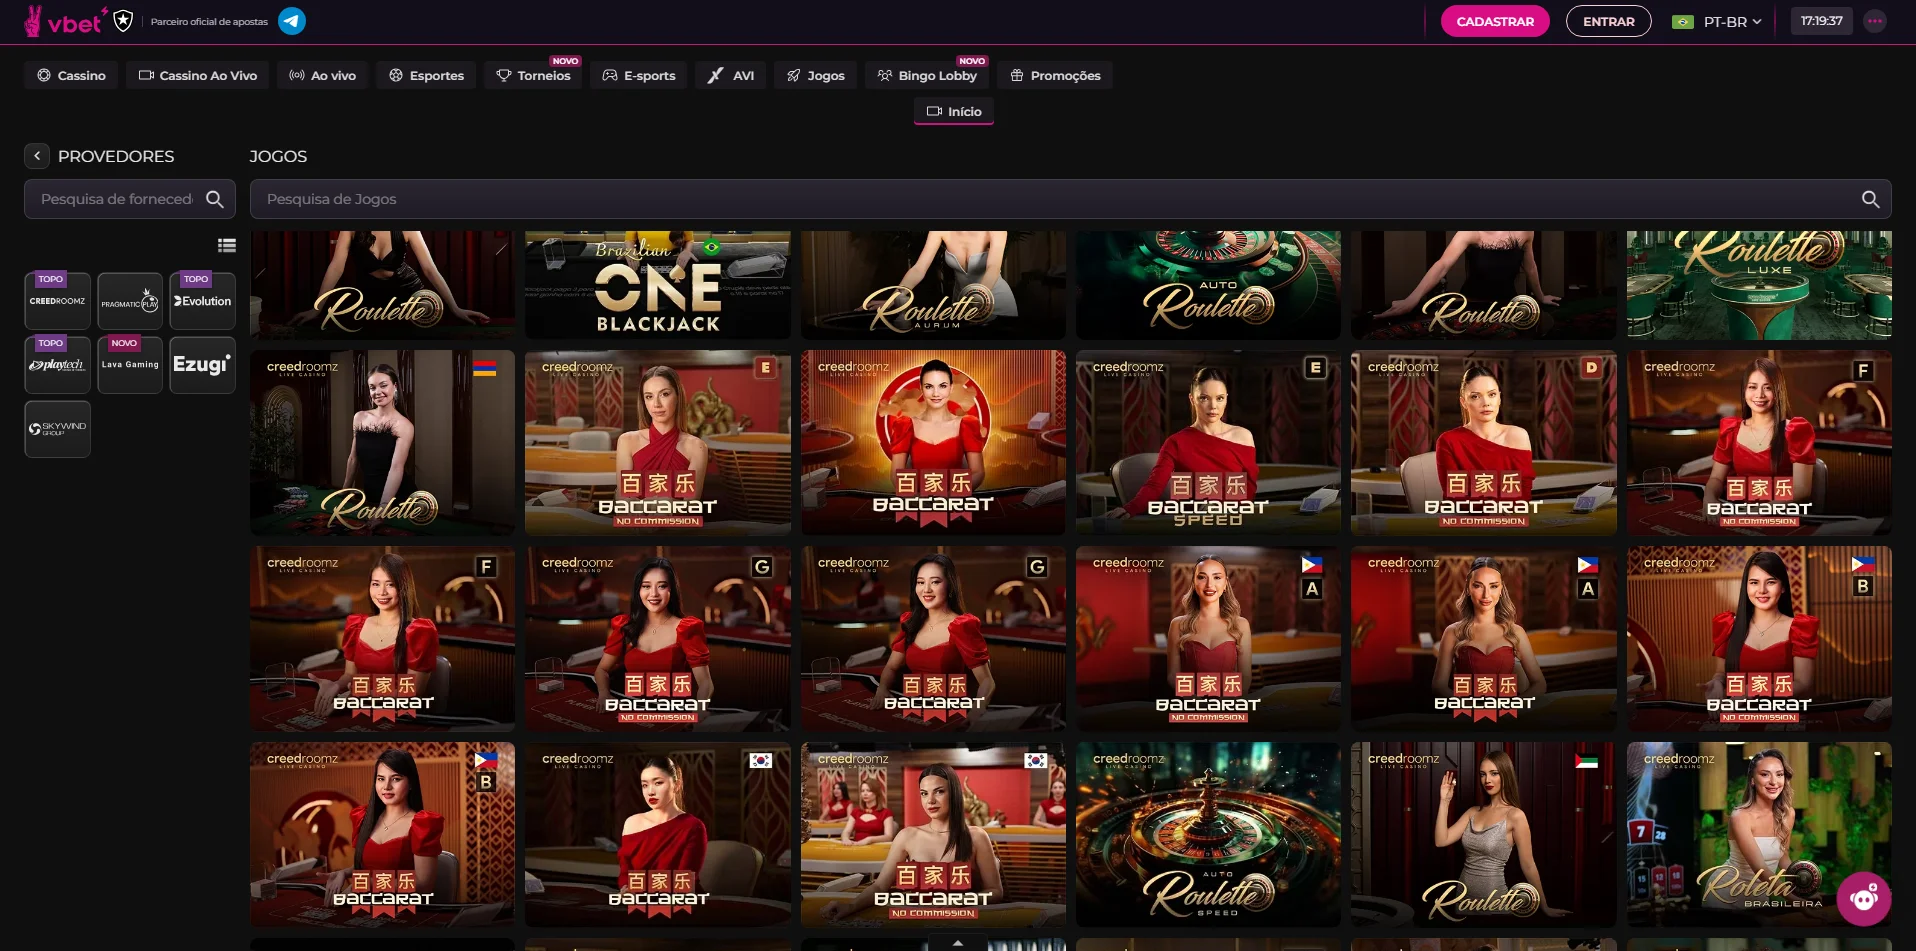Click the provider search magnifier icon
This screenshot has width=1916, height=951.
tap(214, 199)
